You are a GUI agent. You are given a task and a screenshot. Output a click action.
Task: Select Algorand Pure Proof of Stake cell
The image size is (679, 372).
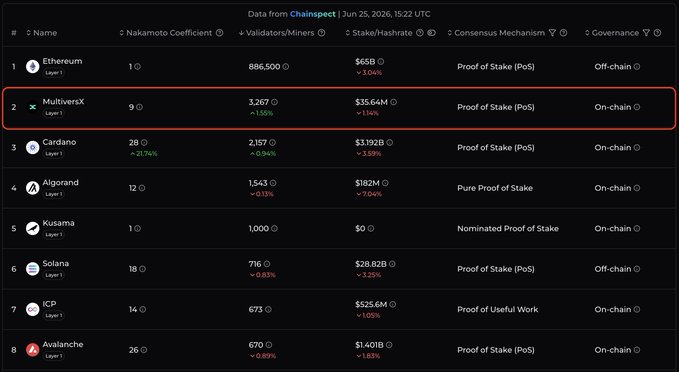[x=495, y=188]
